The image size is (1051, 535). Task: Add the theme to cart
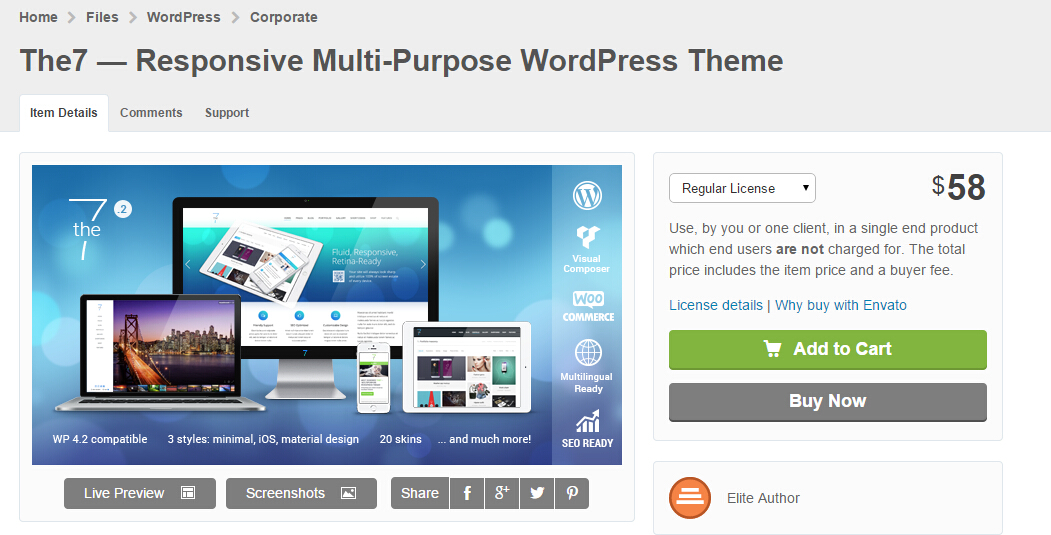click(x=827, y=349)
